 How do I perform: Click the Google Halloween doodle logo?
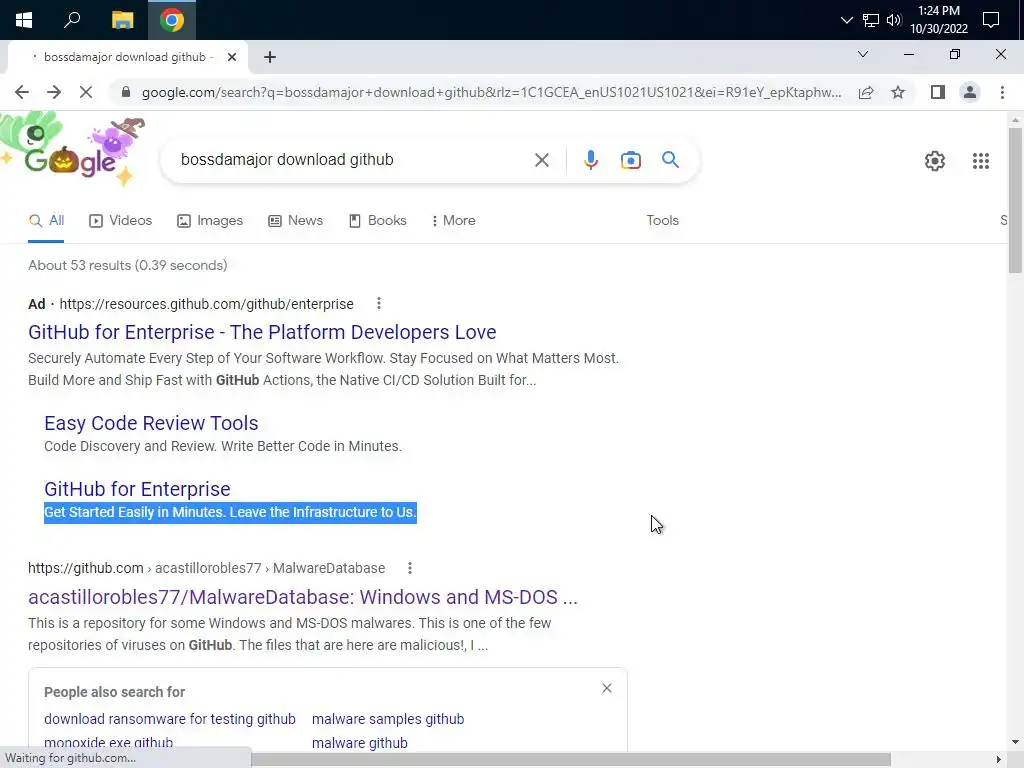(73, 150)
